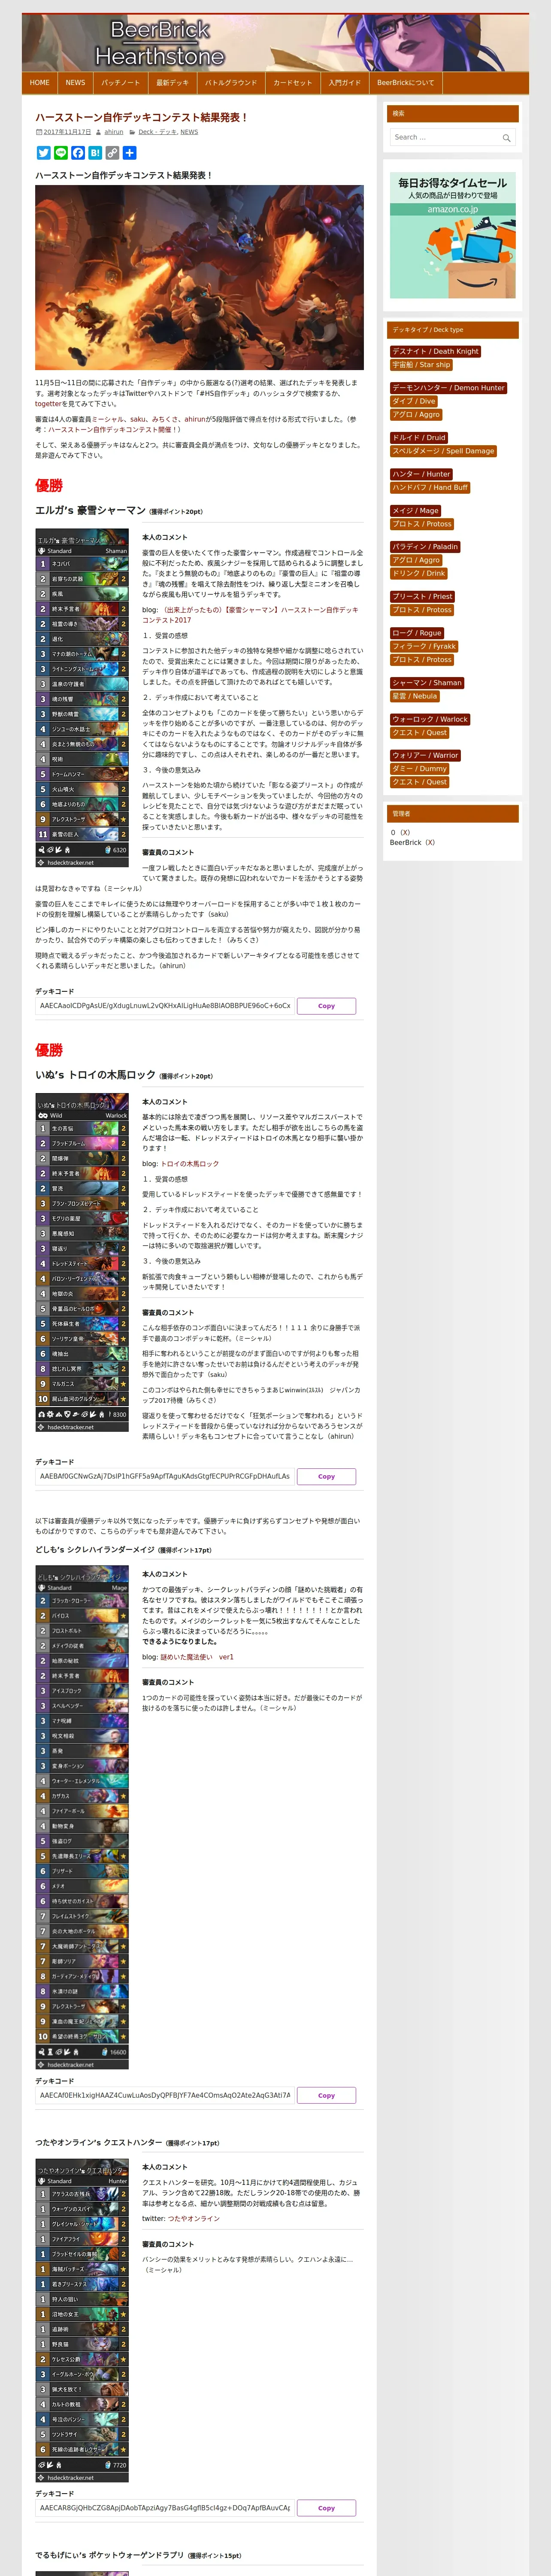Screen dimensions: 551x2576
Task: Select 最新デッキ in the navigation bar
Action: (x=172, y=83)
